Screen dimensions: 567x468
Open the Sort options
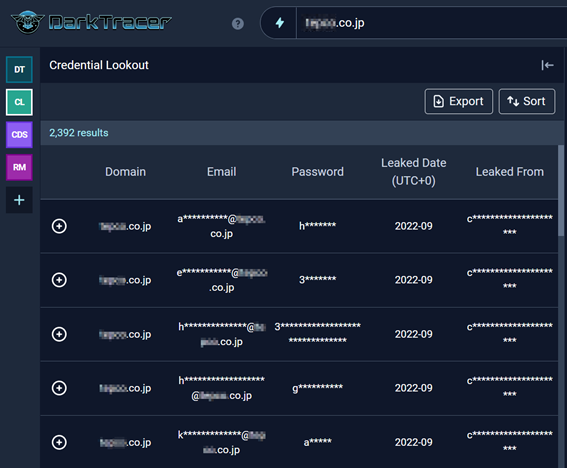pos(527,101)
